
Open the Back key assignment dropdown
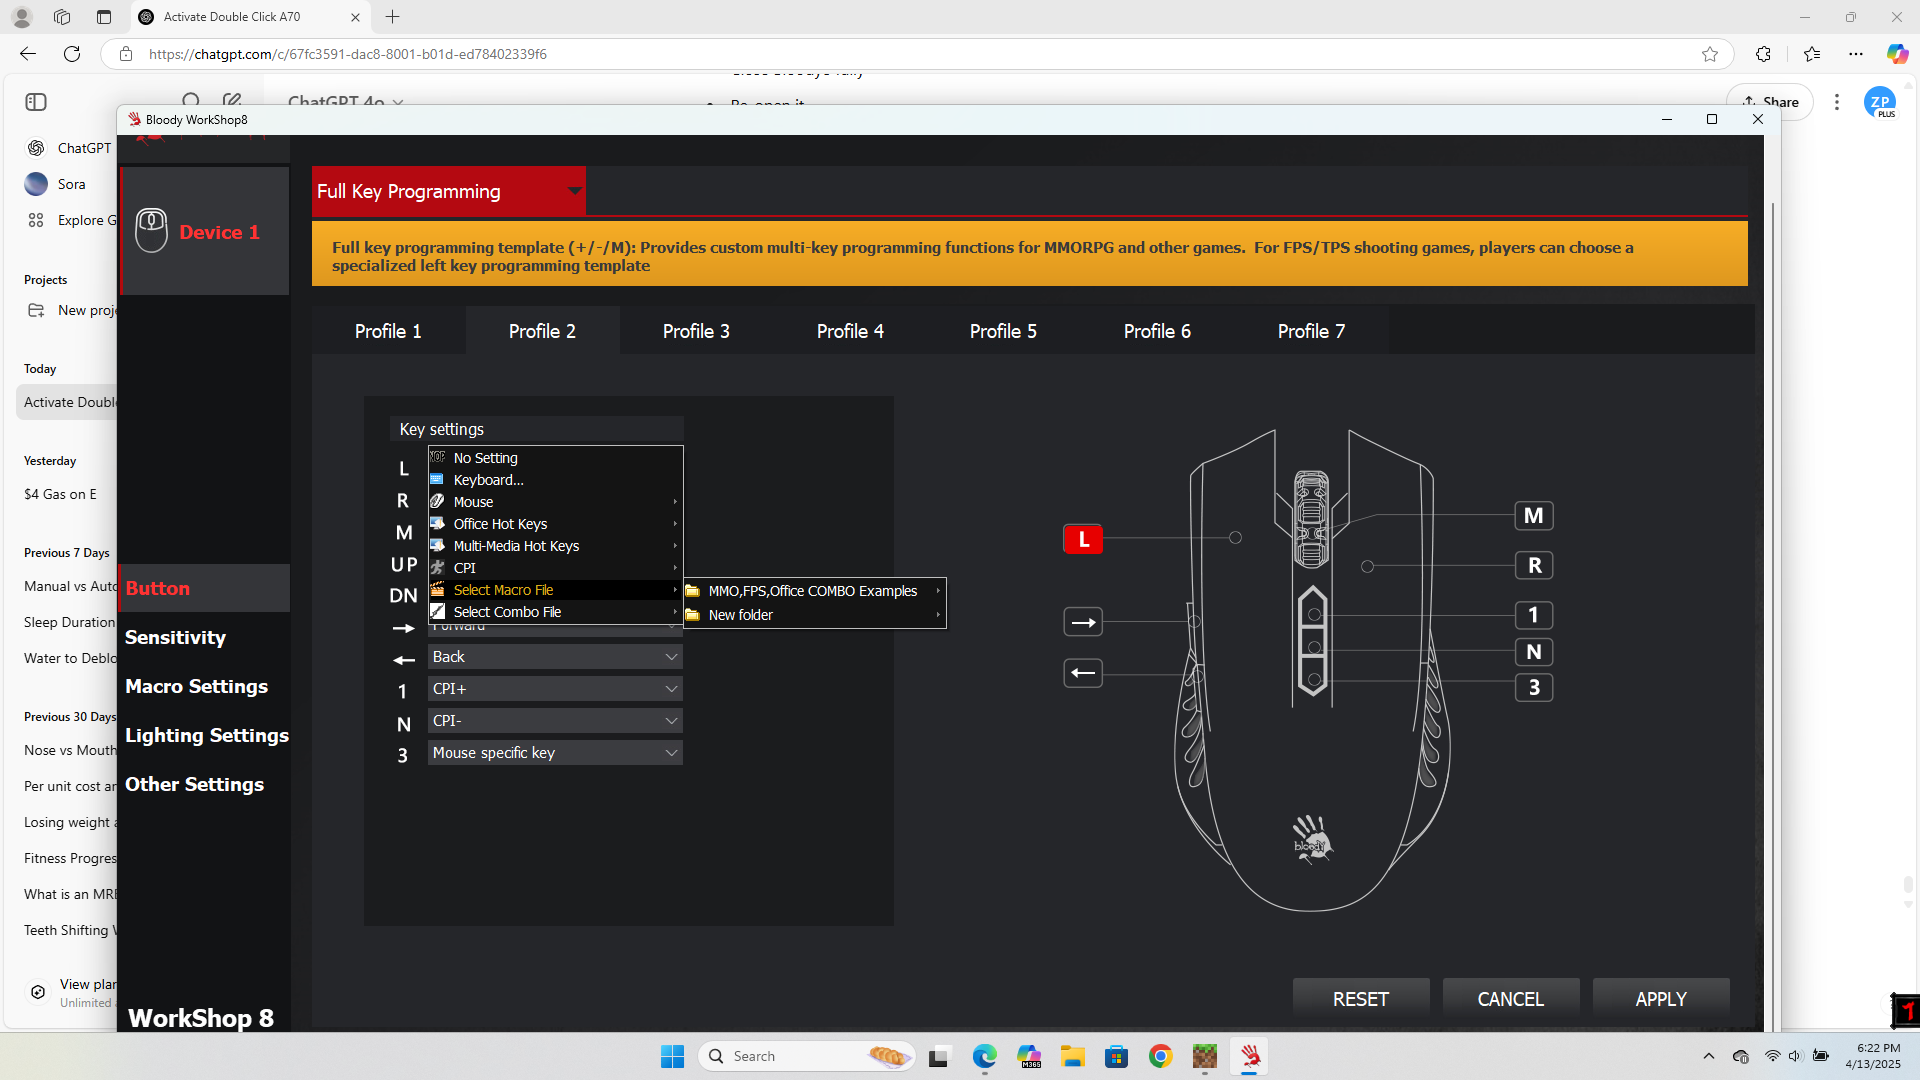tap(671, 657)
